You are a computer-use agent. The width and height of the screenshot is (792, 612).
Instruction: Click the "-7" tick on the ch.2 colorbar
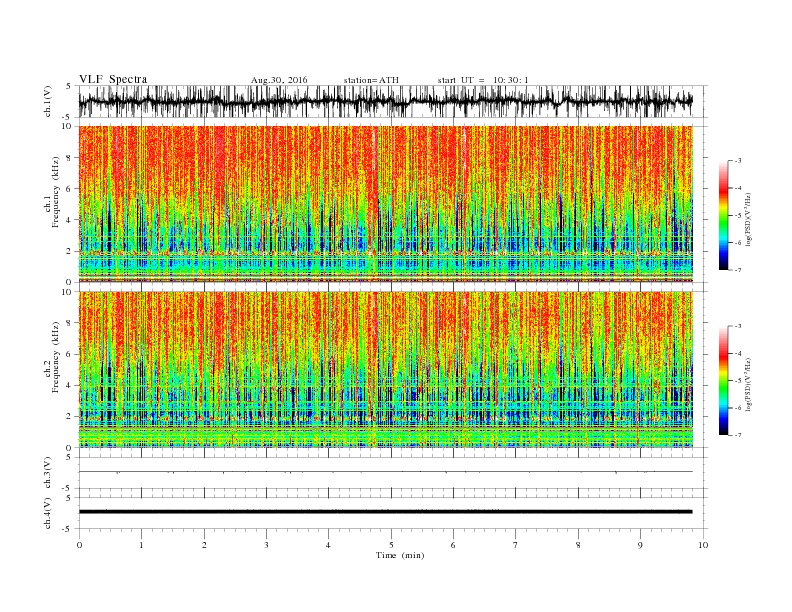click(x=738, y=435)
